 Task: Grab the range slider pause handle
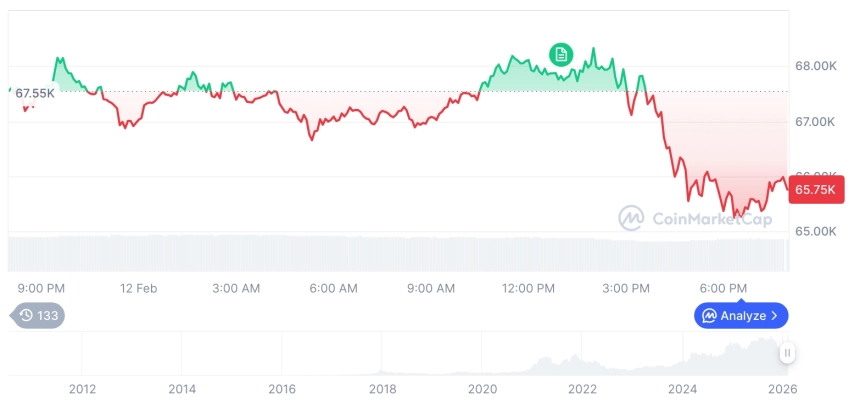click(788, 352)
